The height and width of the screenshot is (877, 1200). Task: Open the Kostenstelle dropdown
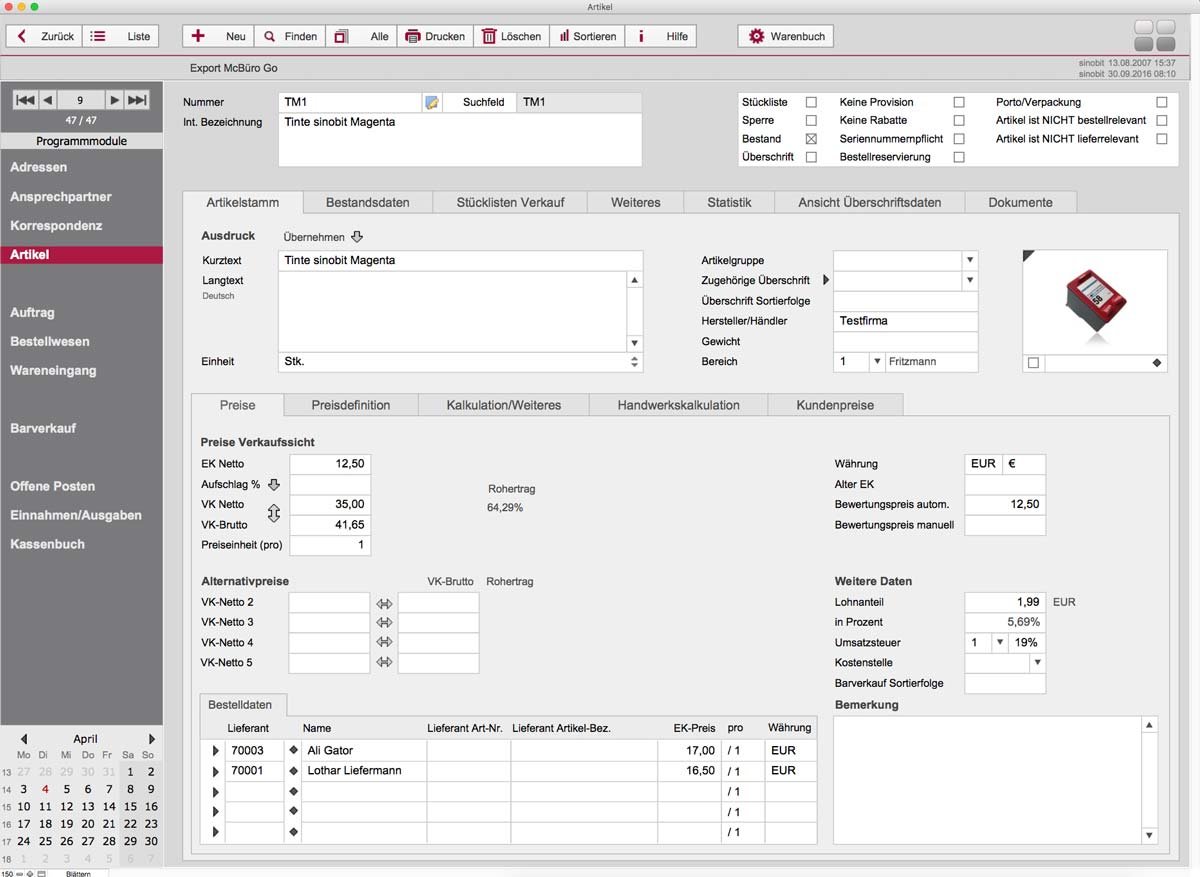tap(1036, 662)
